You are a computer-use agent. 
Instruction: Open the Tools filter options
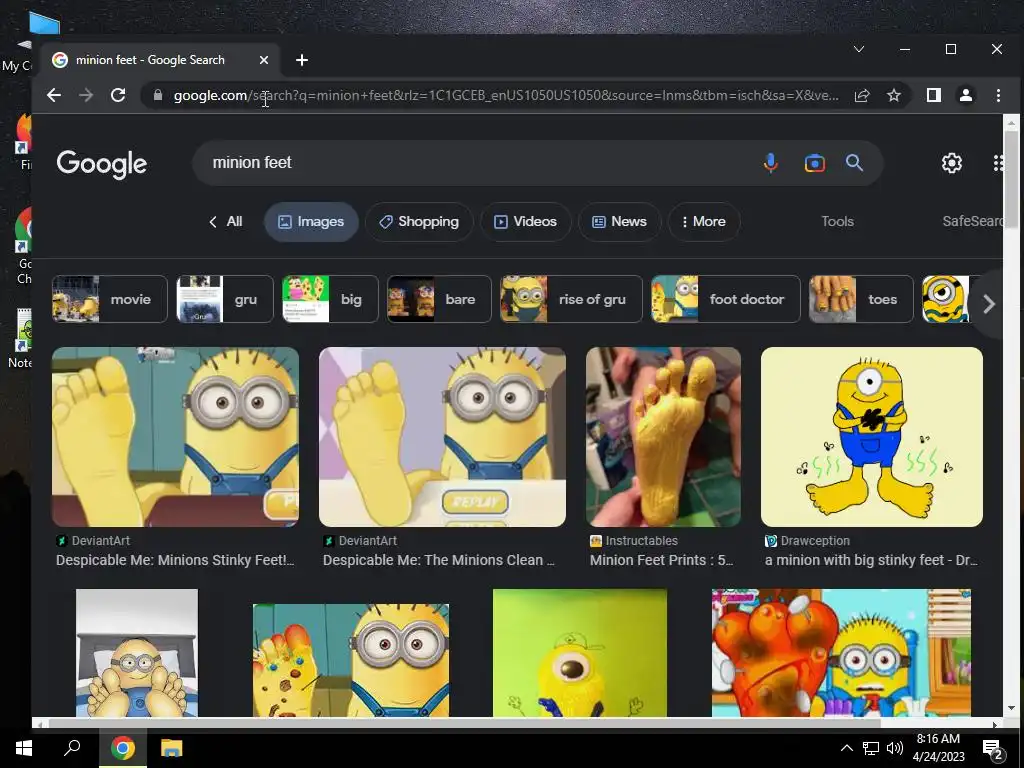[x=837, y=221]
